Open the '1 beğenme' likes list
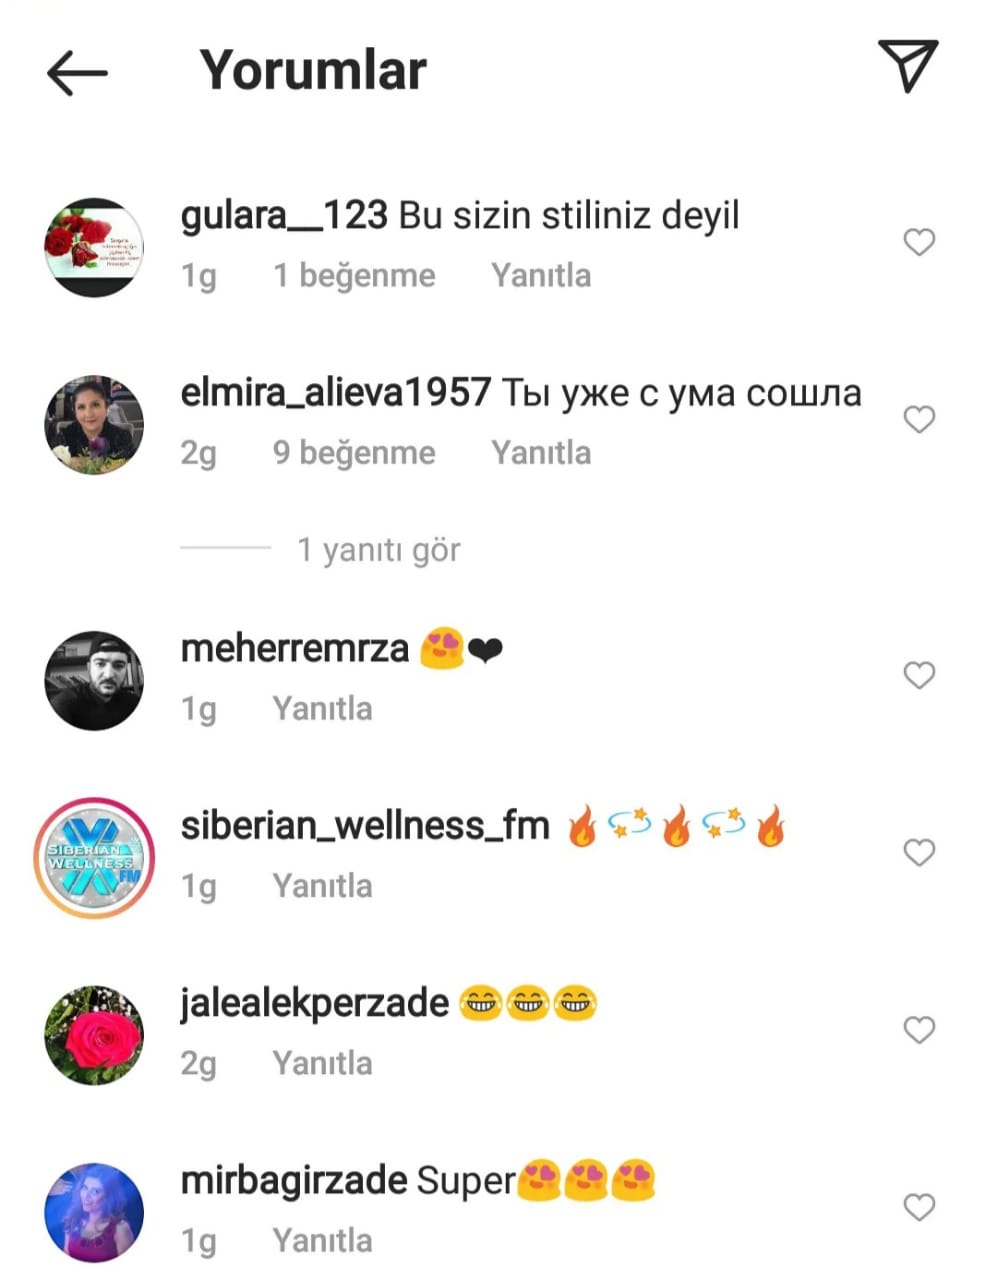The height and width of the screenshot is (1280, 997). tap(354, 276)
